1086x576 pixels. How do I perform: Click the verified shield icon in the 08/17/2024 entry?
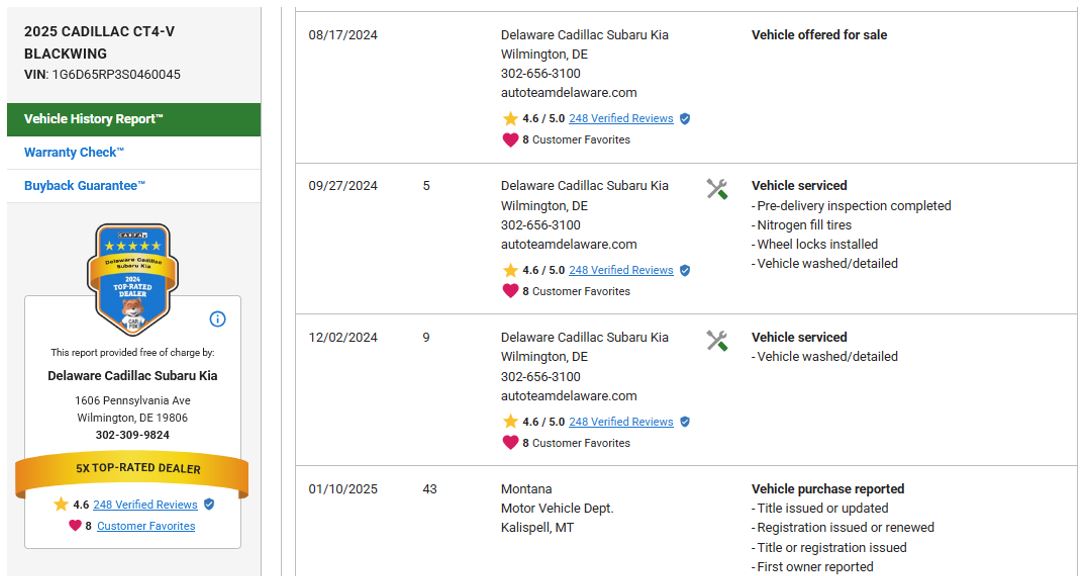pos(685,119)
